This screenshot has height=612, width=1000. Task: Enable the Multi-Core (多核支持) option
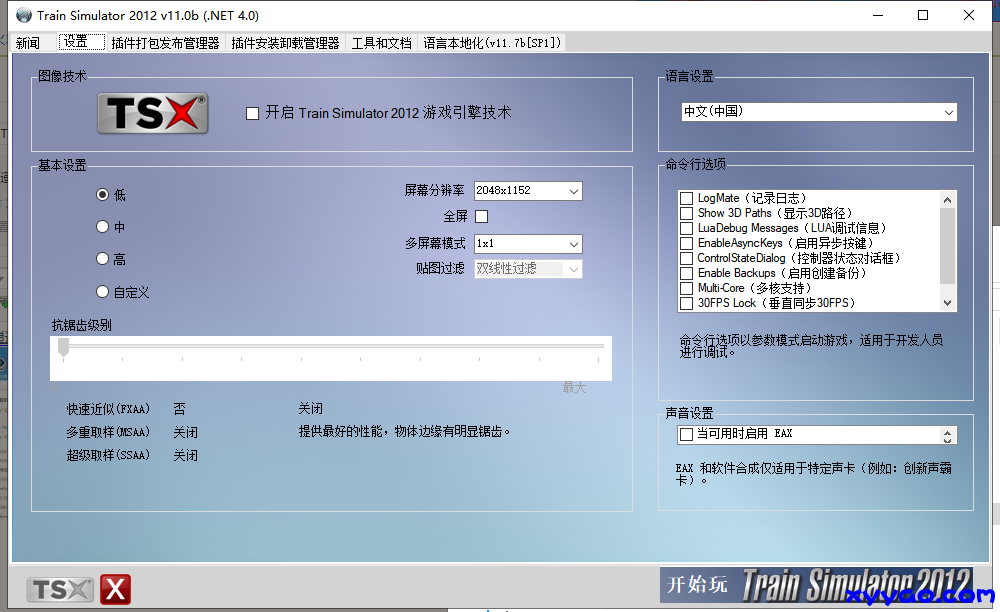pos(686,288)
